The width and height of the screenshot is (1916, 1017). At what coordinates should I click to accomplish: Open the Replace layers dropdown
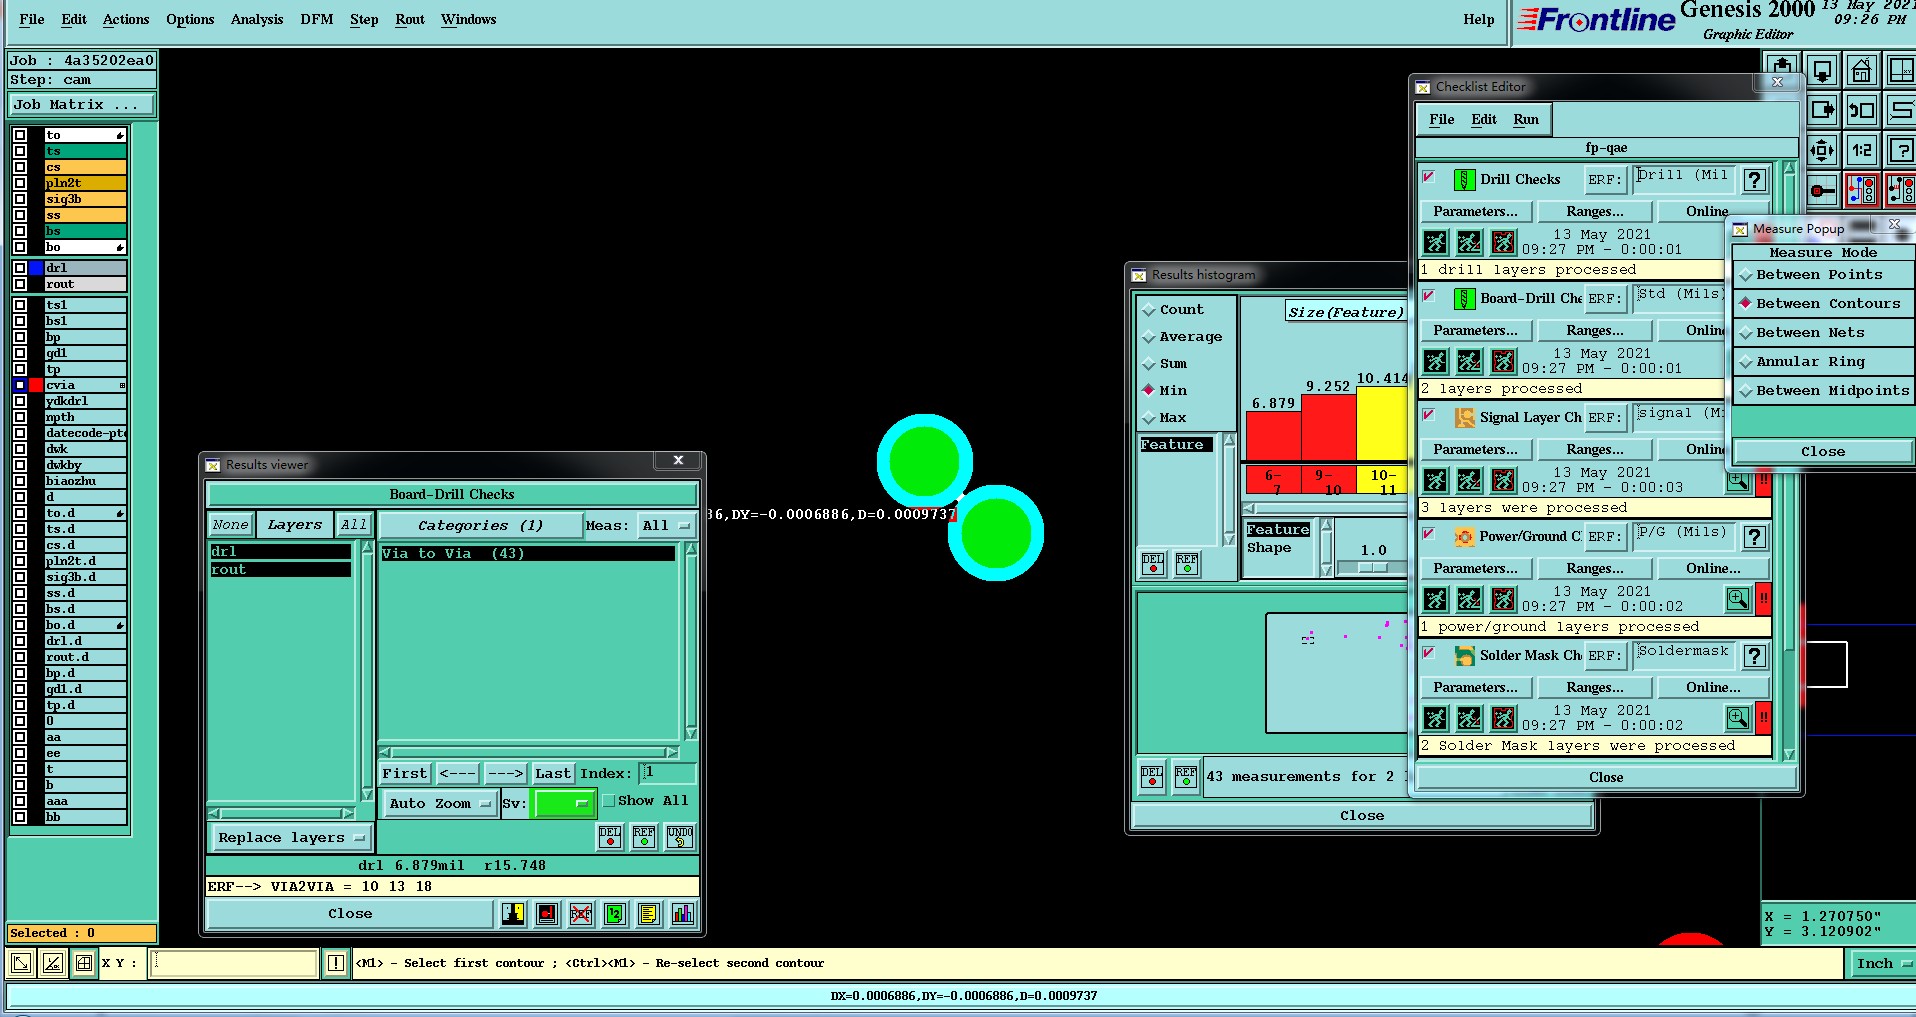click(x=291, y=837)
